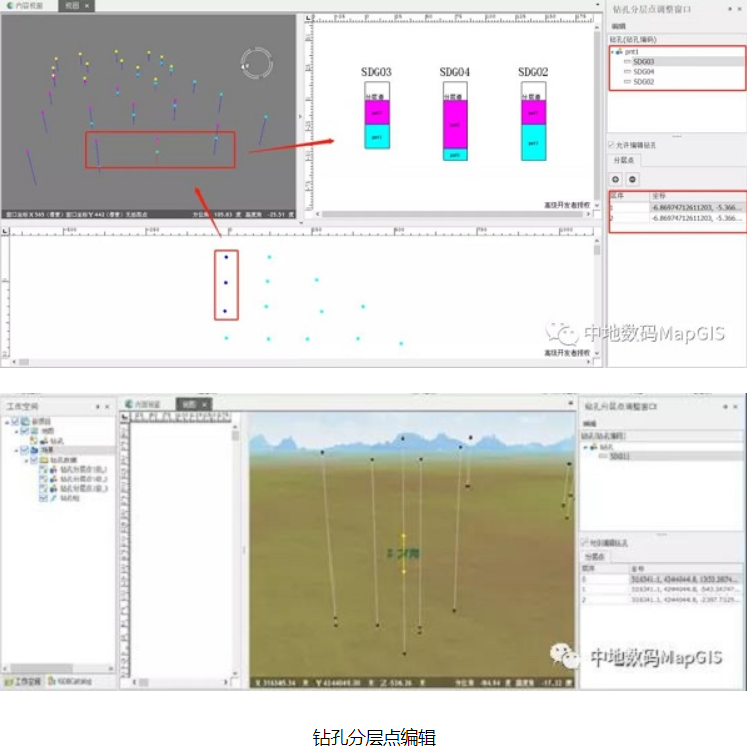Open the 分层点 tab in upper panel

[x=624, y=160]
